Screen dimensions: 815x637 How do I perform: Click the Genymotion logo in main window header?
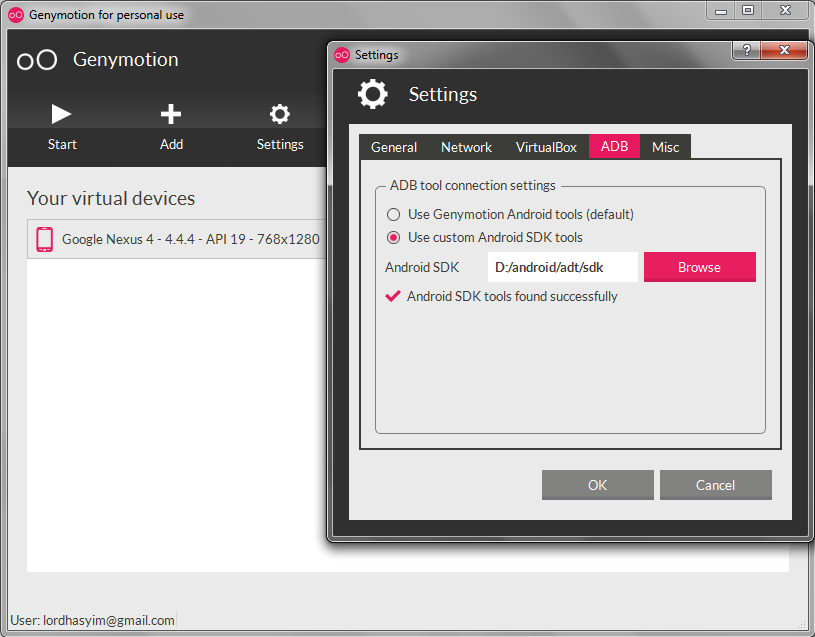(x=37, y=60)
